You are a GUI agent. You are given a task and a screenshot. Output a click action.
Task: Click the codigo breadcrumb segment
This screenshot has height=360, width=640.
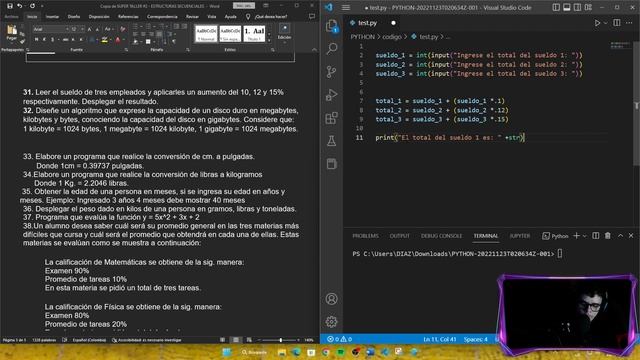392,37
